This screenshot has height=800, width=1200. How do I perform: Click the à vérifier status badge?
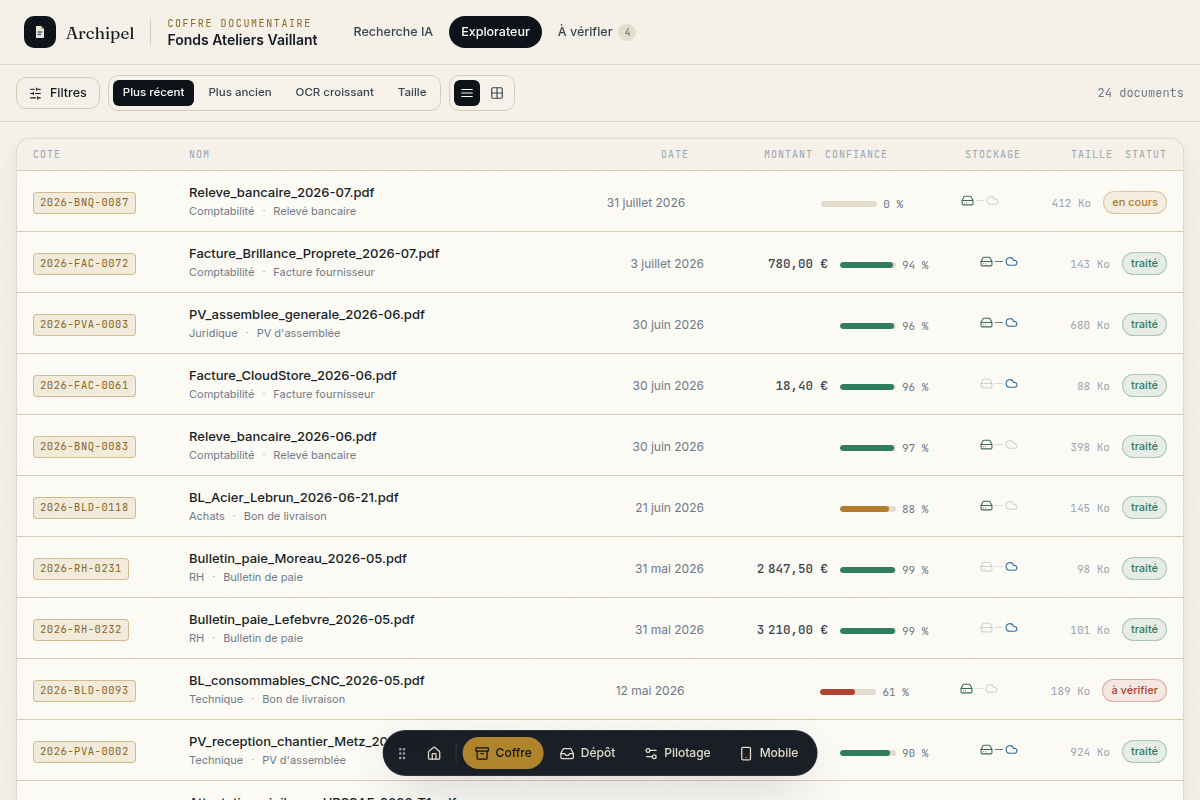click(1134, 690)
